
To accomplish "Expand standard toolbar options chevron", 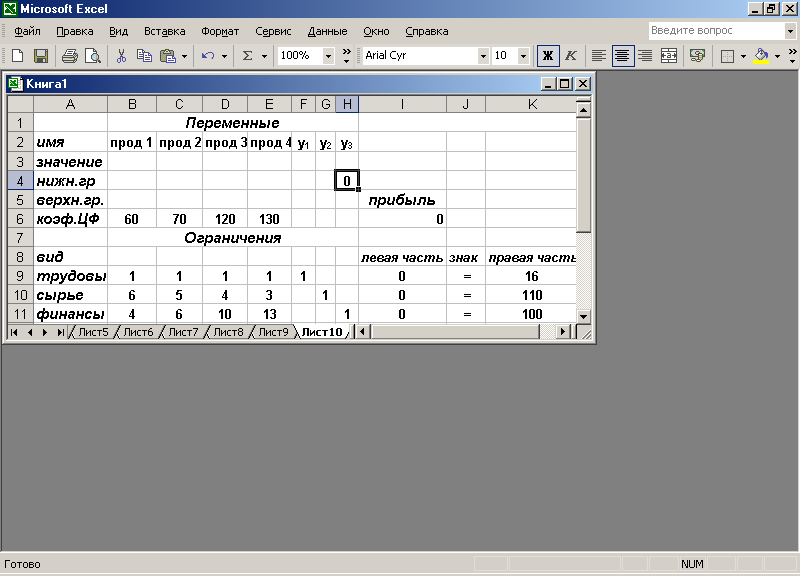I will point(346,56).
